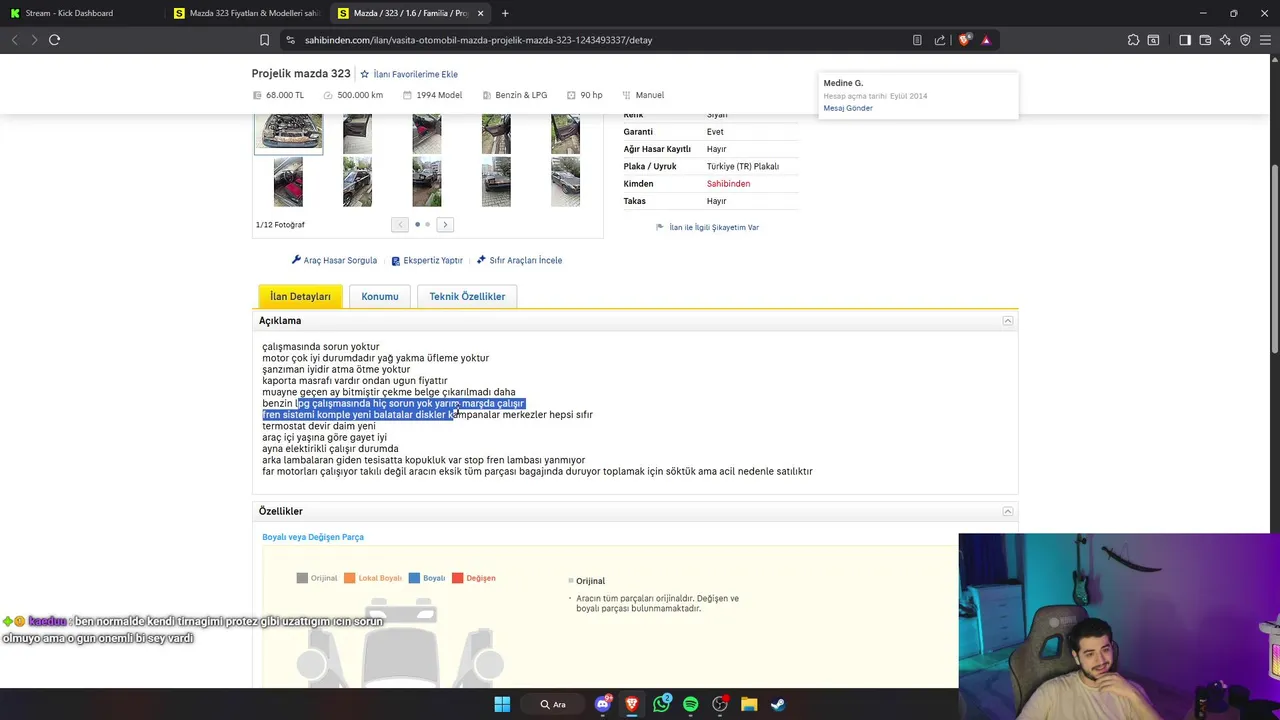Open Spotify from the taskbar
The width and height of the screenshot is (1280, 720).
[x=690, y=704]
